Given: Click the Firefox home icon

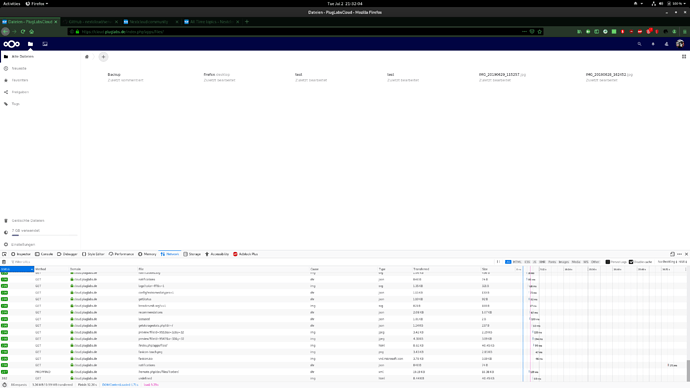Looking at the screenshot, I should 32,32.
